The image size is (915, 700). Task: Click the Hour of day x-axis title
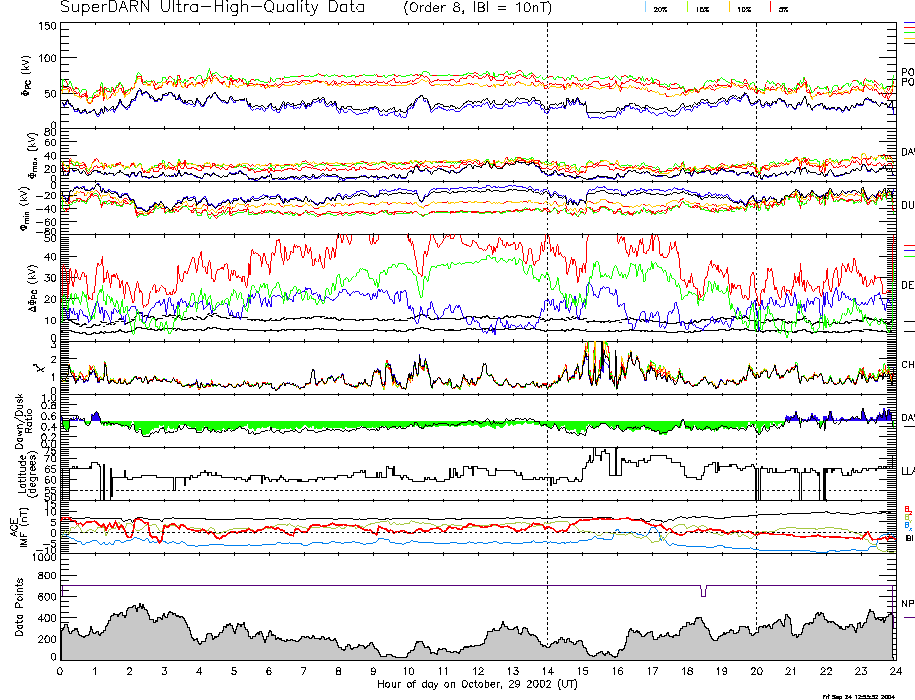click(x=477, y=685)
